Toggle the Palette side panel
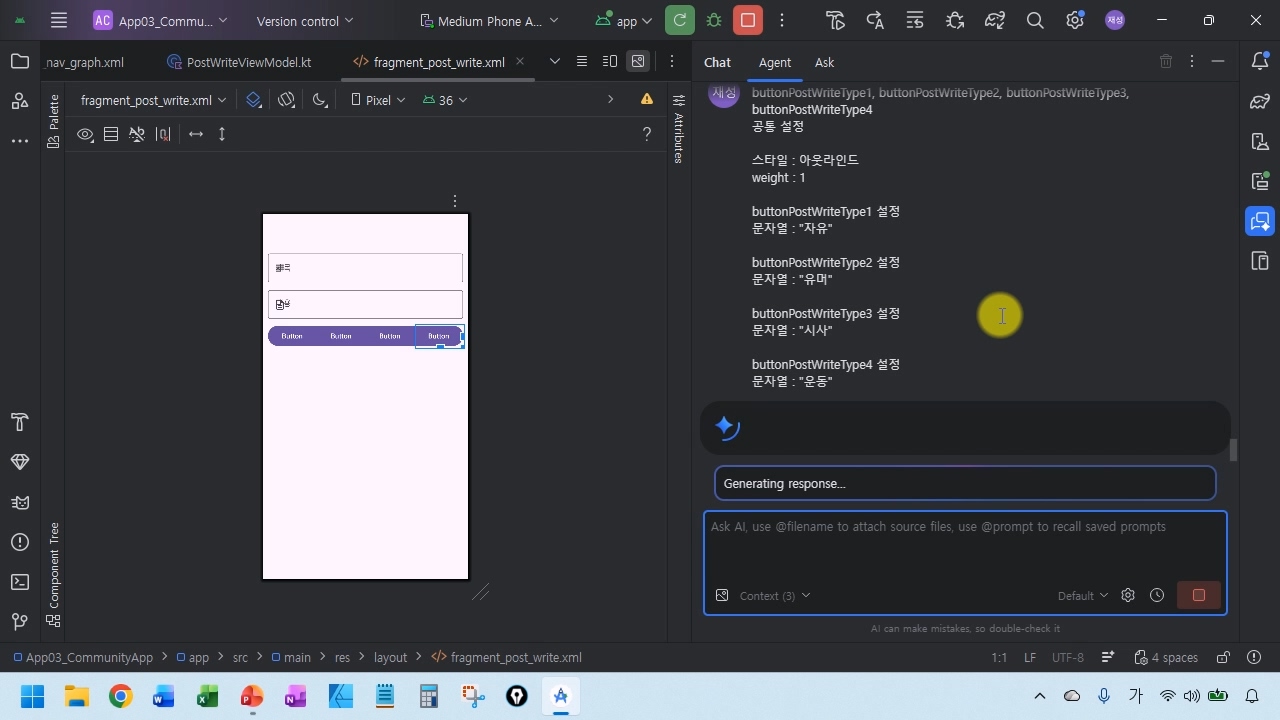Screen dimensions: 1280x720 (54, 121)
